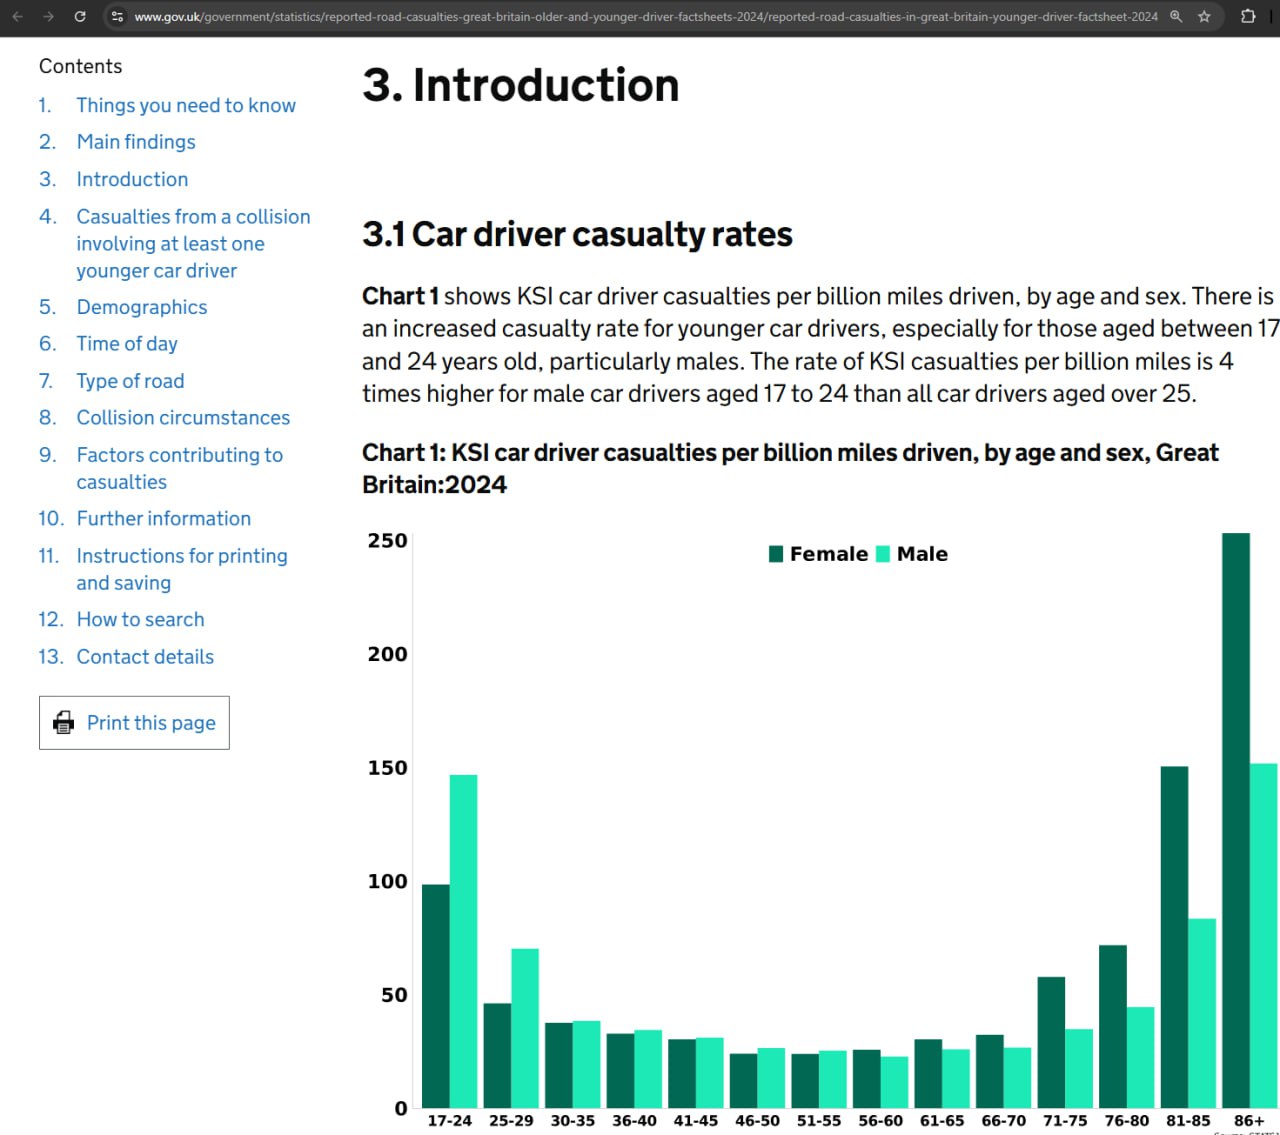The image size is (1280, 1135).
Task: Reload the page with the refresh icon
Action: tap(80, 16)
